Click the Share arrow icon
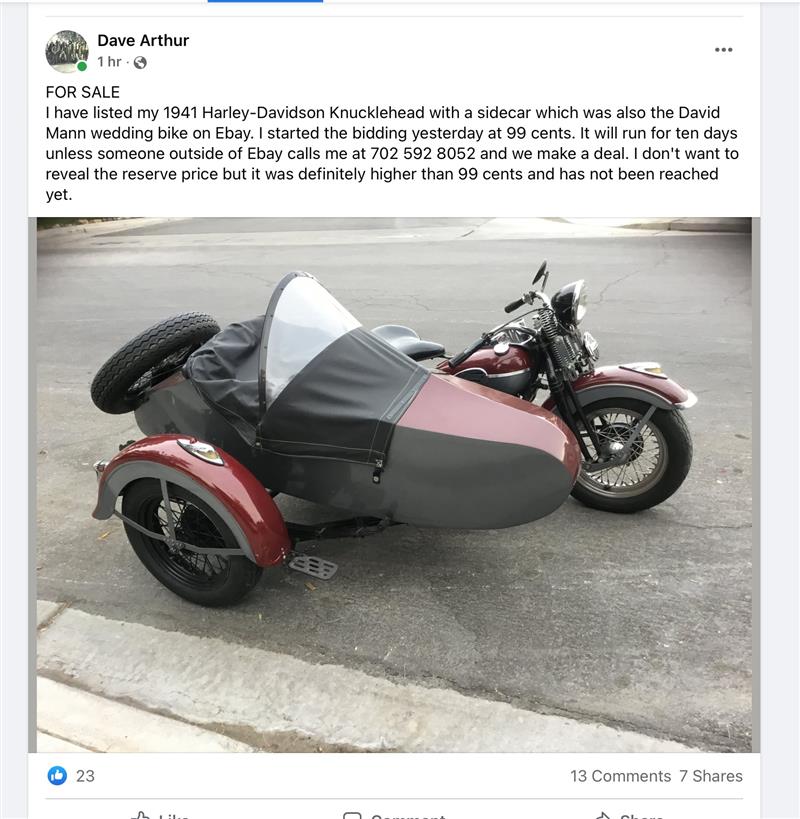The width and height of the screenshot is (800, 819). tap(603, 815)
